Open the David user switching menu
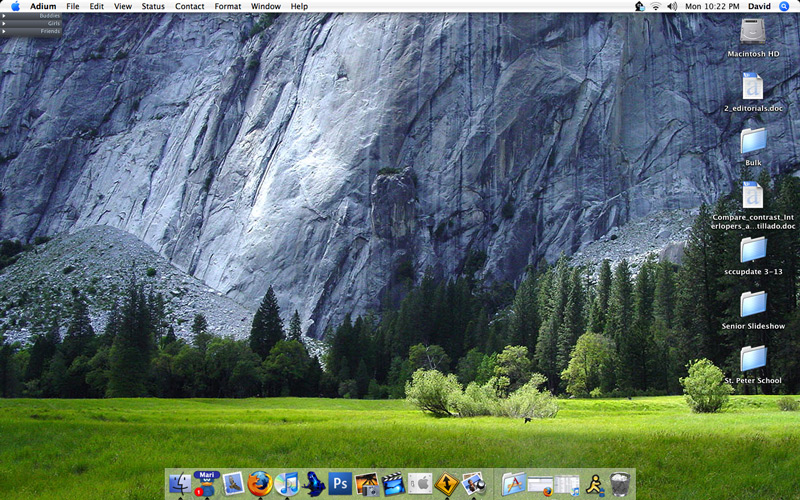800x500 pixels. click(x=759, y=6)
